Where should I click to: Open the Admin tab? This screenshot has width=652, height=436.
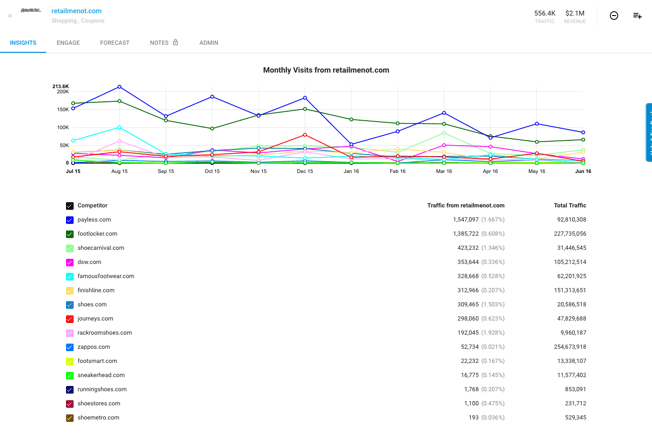209,43
